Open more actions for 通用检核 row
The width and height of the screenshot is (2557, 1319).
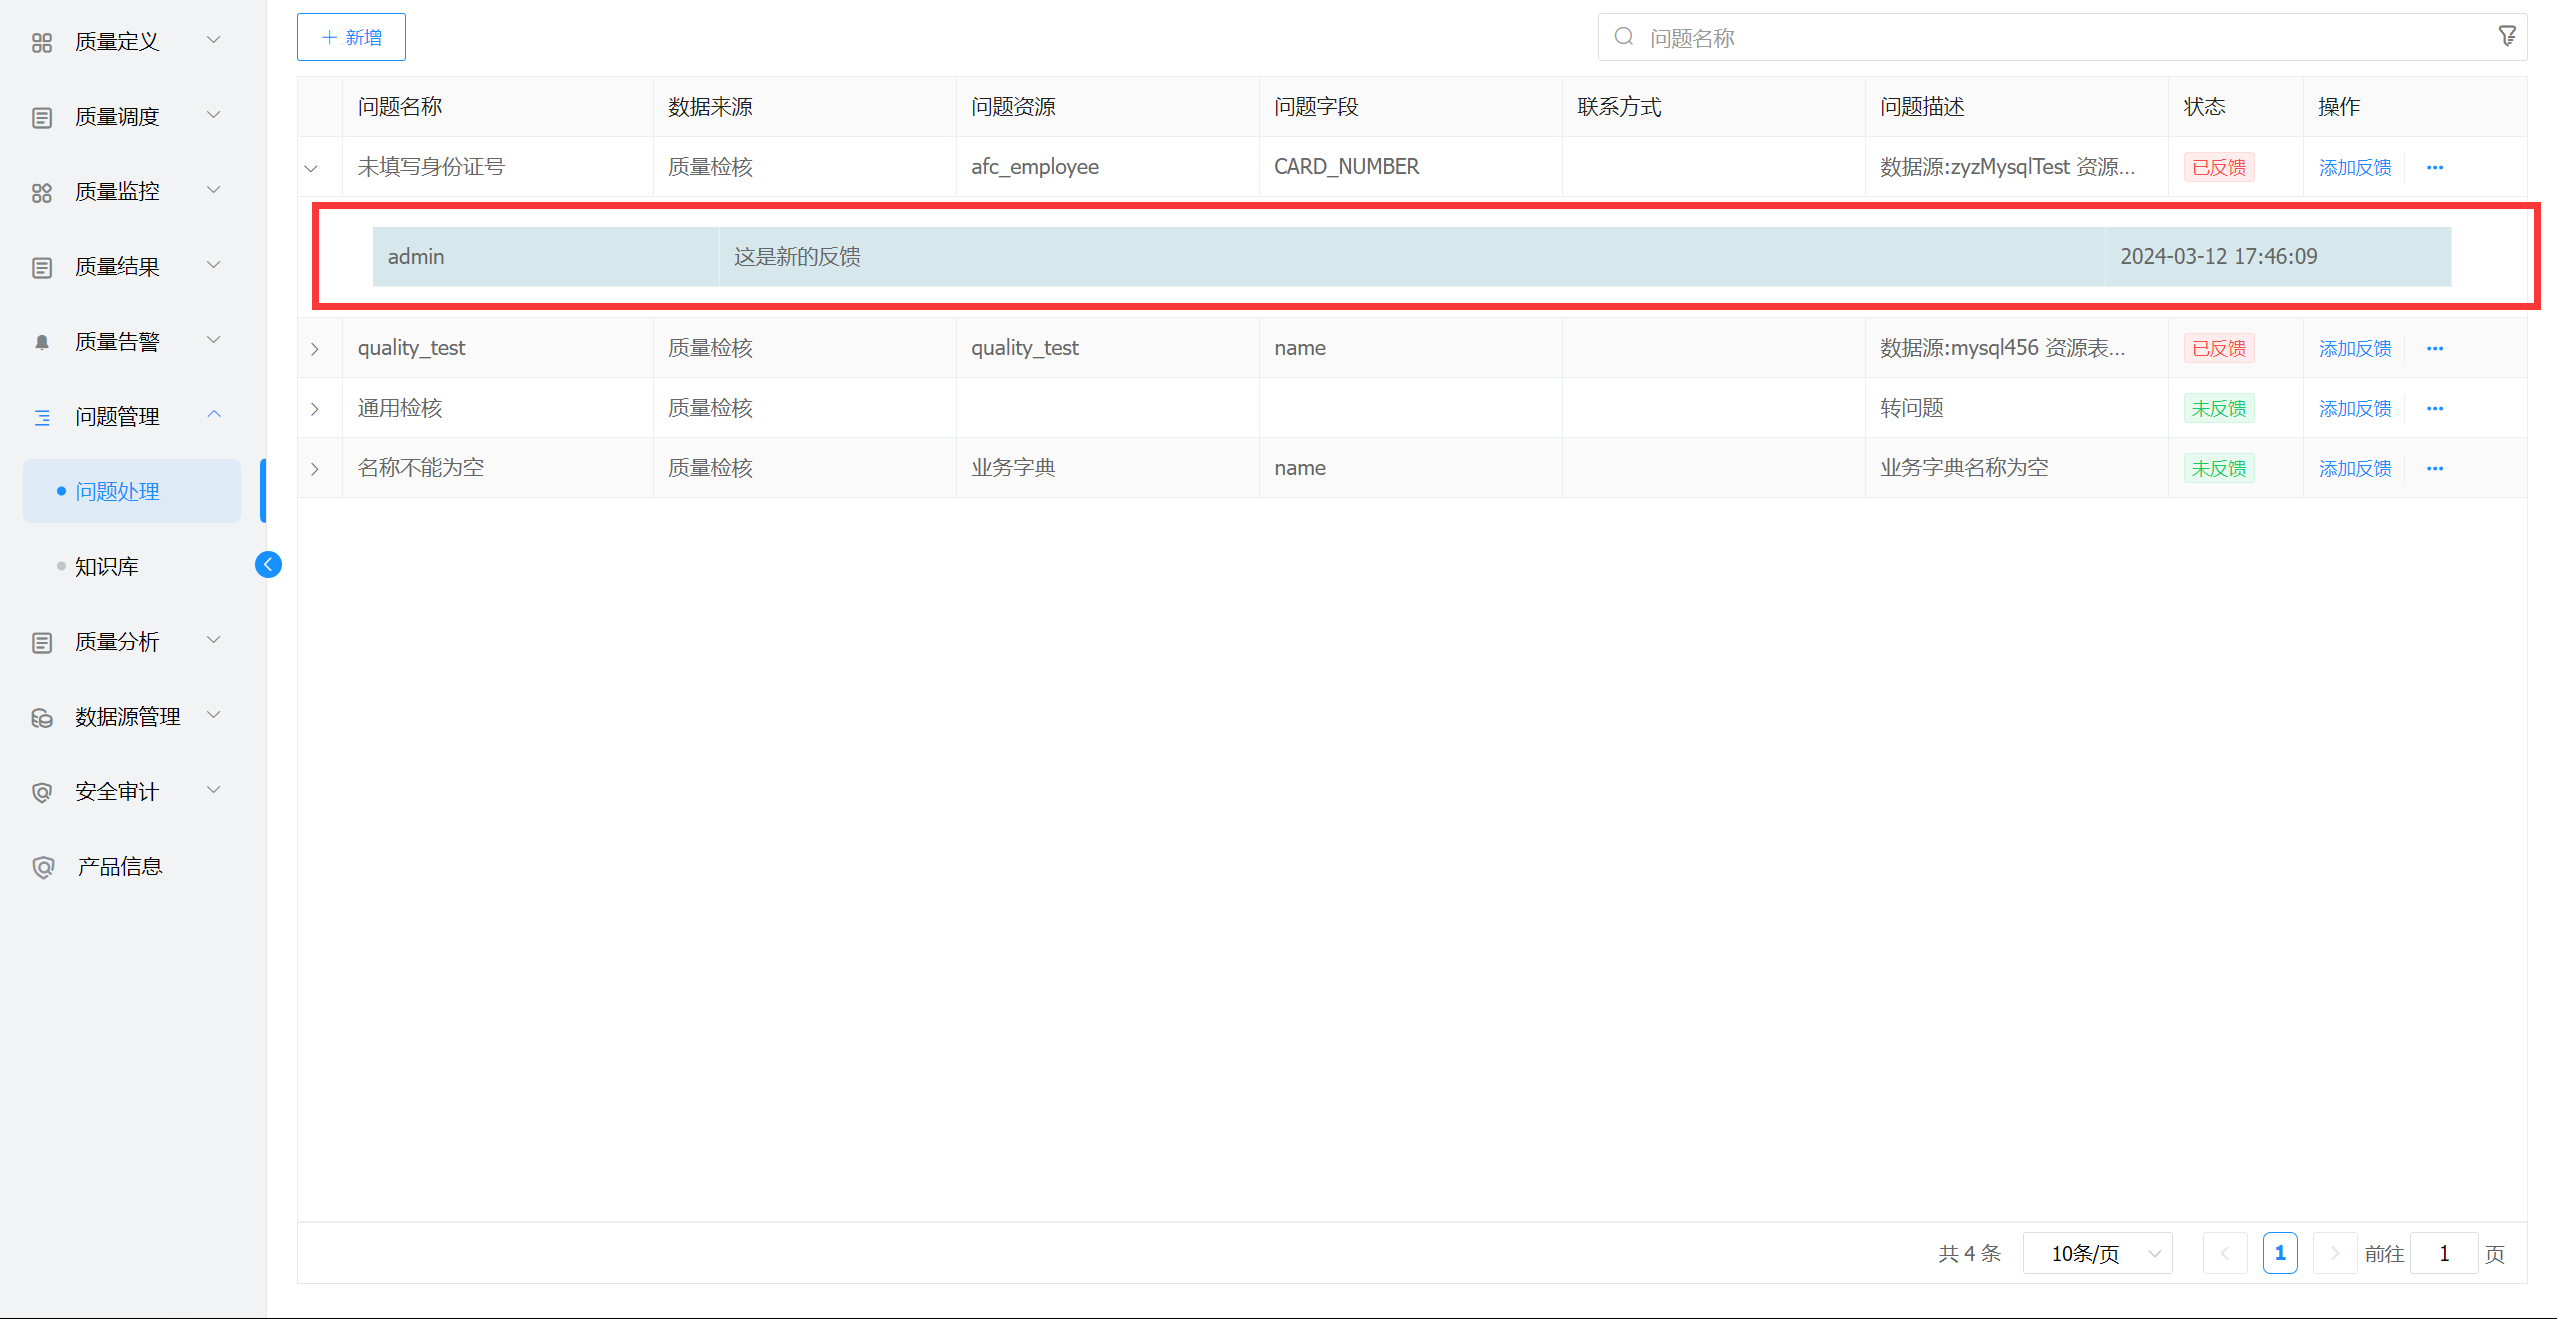click(x=2435, y=409)
